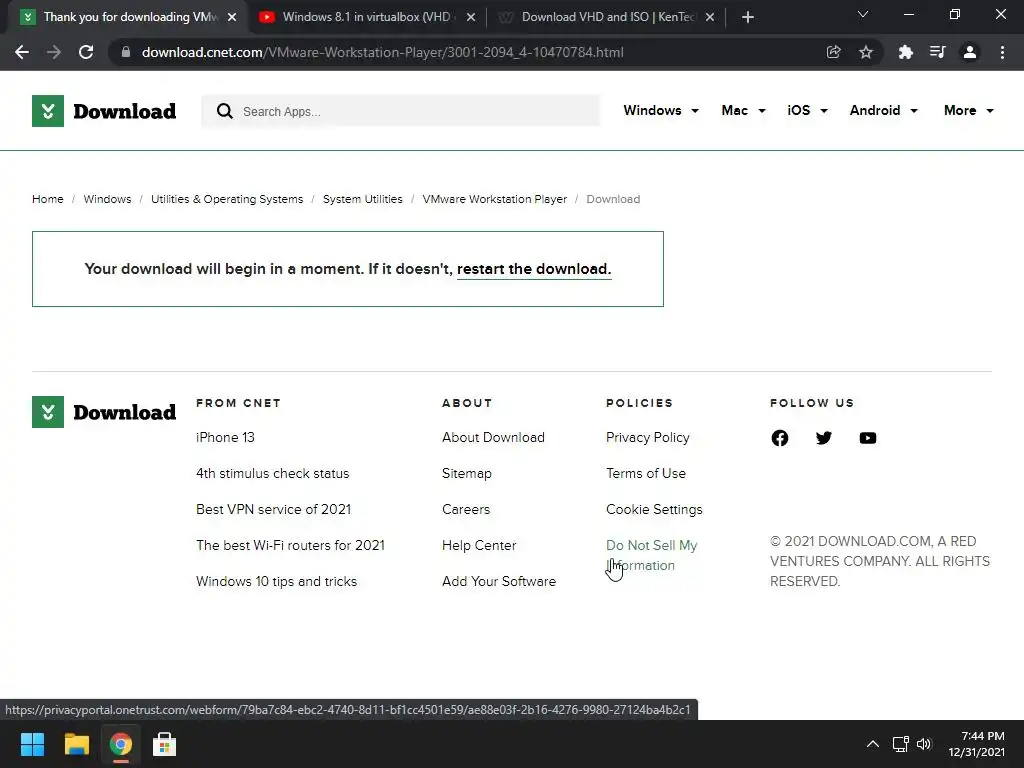
Task: Go to Home breadcrumb
Action: (x=48, y=199)
